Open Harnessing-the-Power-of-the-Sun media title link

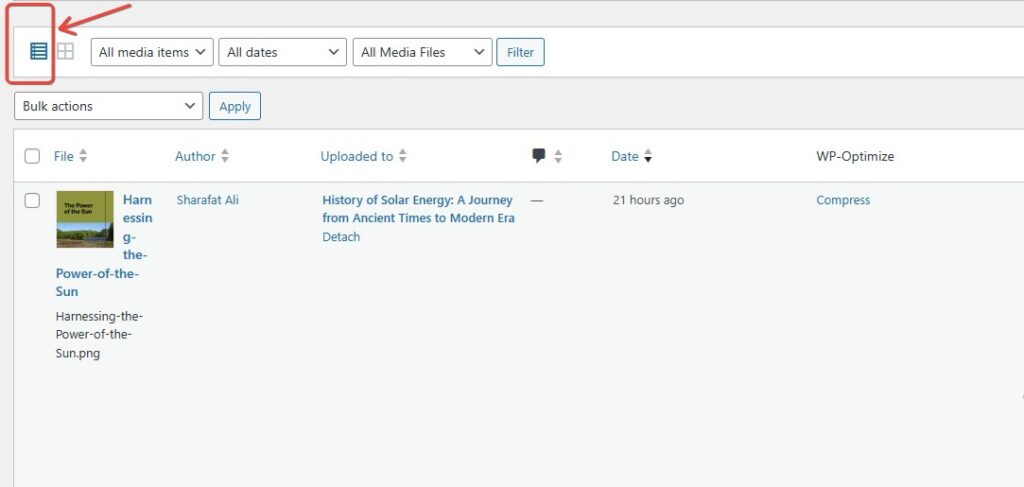(x=104, y=245)
